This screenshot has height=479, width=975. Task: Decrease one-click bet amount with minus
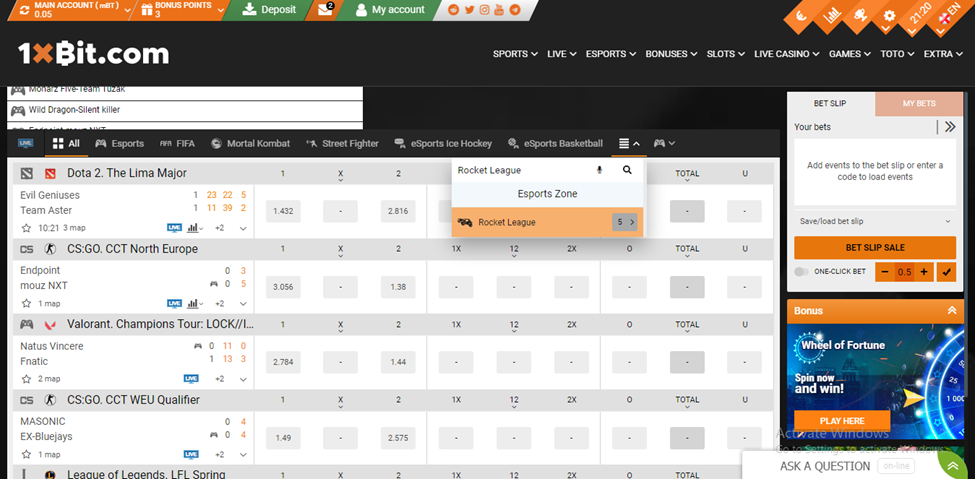point(884,272)
